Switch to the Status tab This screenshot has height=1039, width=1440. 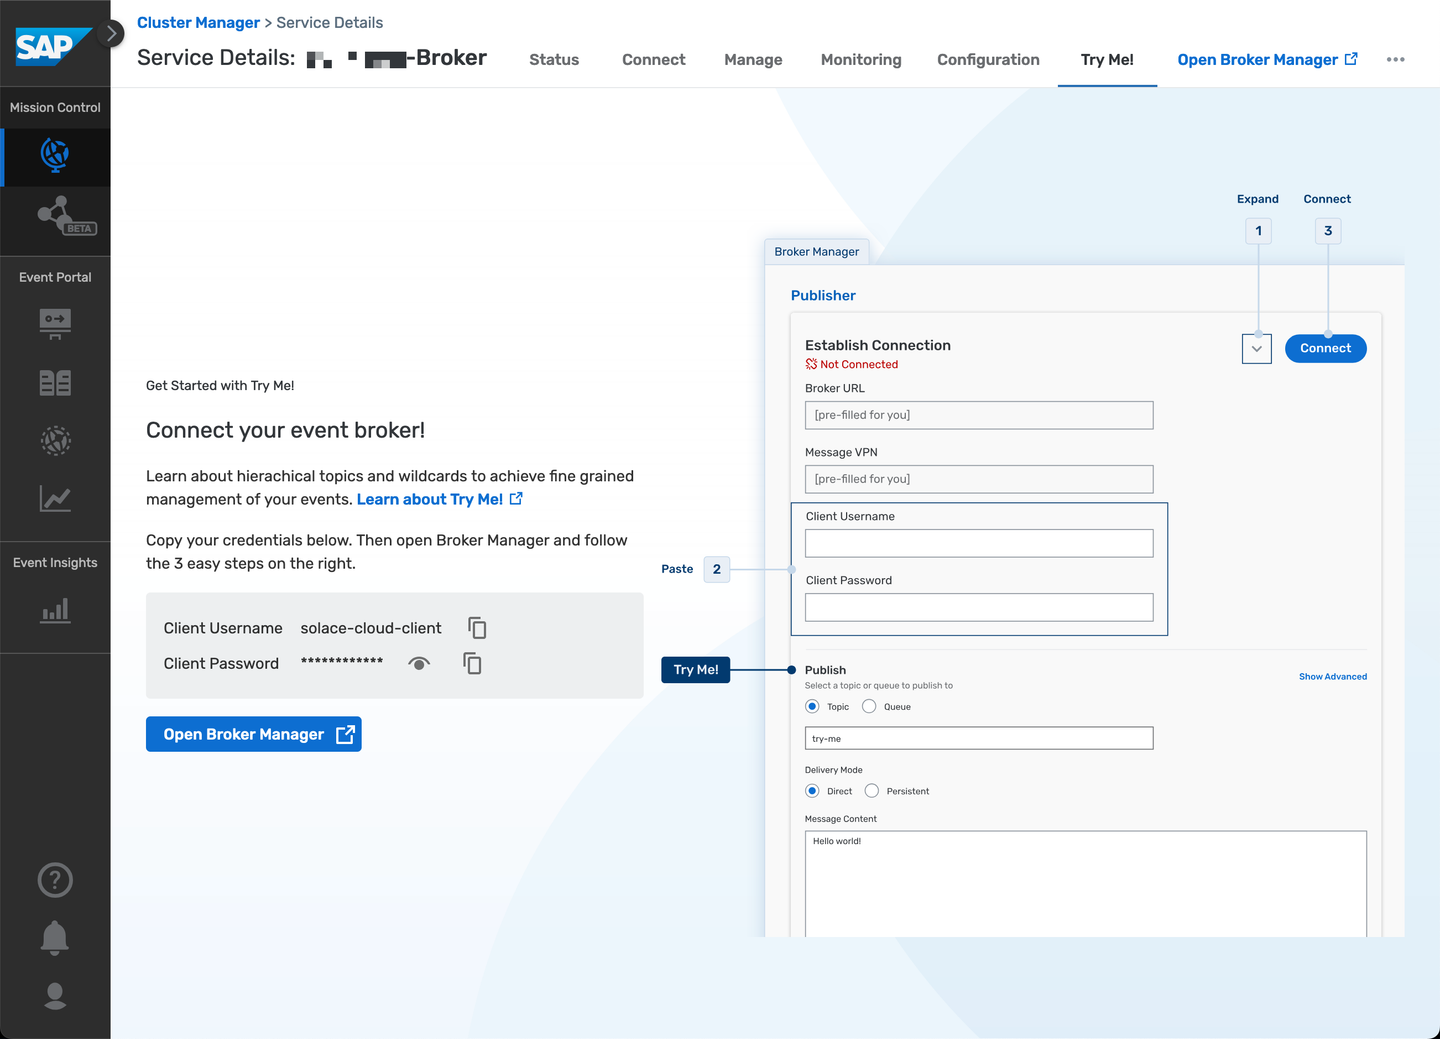554,60
